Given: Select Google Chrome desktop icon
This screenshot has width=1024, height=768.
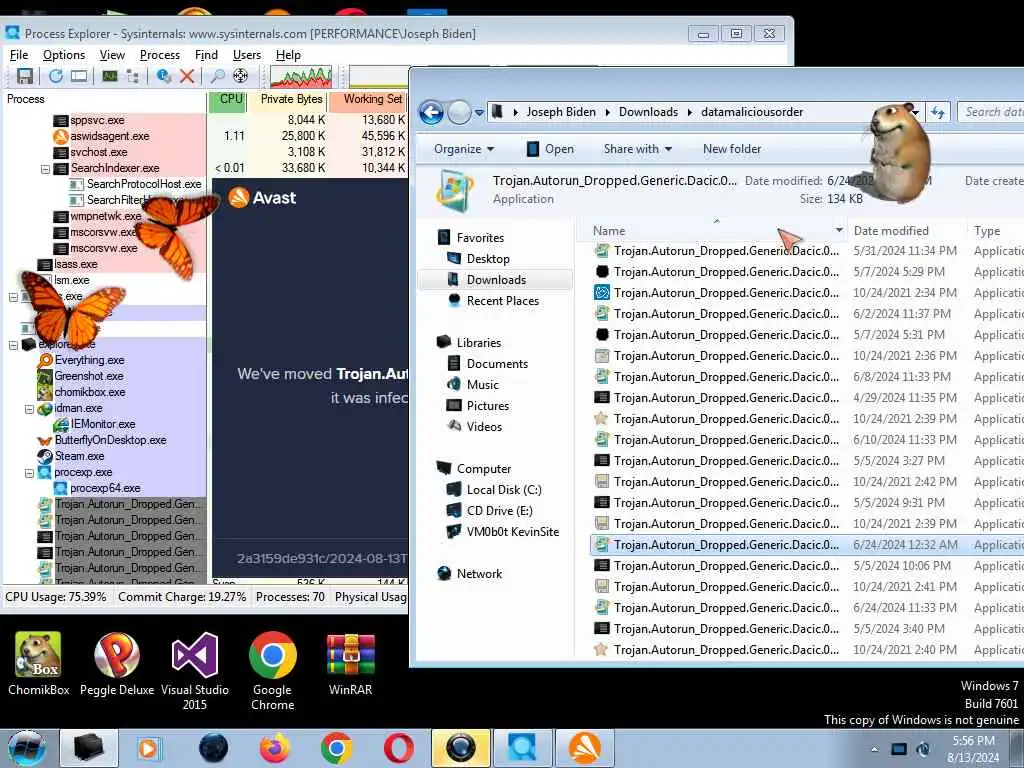Looking at the screenshot, I should pyautogui.click(x=272, y=671).
